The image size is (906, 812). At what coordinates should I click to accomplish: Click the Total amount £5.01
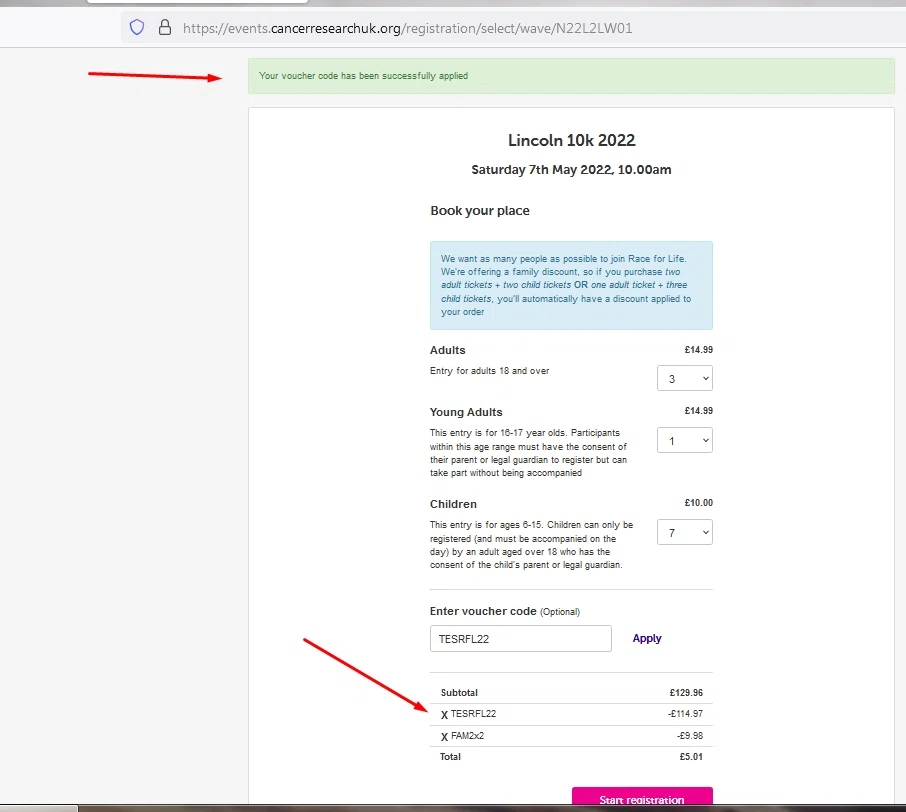(x=691, y=757)
